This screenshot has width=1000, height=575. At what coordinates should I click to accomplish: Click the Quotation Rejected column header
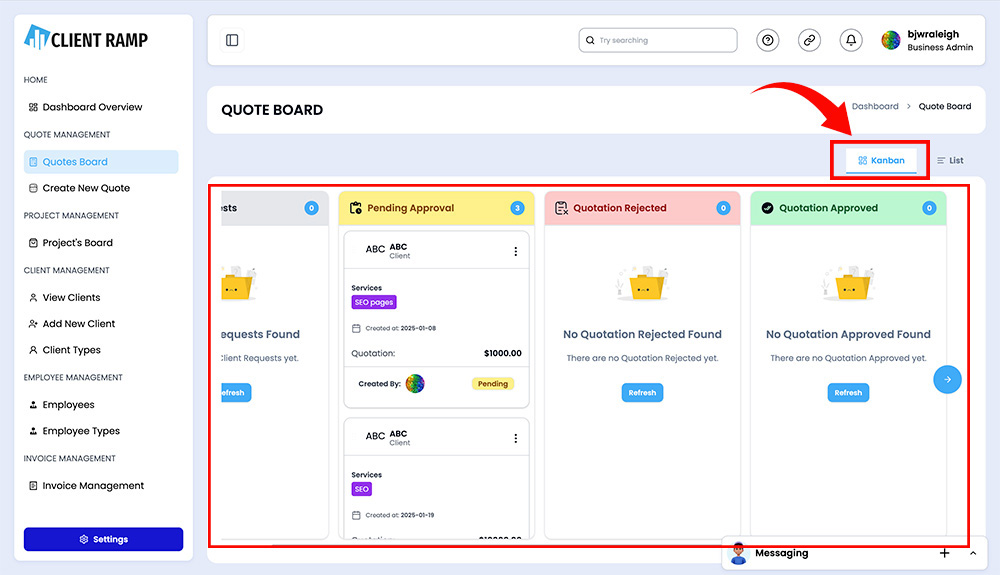(x=642, y=208)
